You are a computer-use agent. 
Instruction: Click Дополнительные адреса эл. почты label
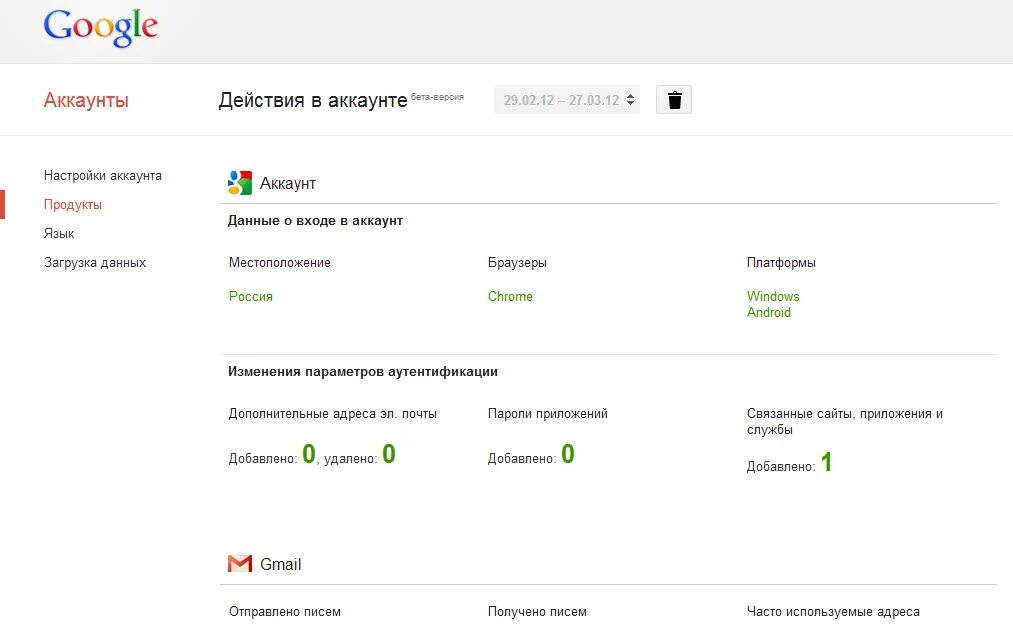(333, 414)
